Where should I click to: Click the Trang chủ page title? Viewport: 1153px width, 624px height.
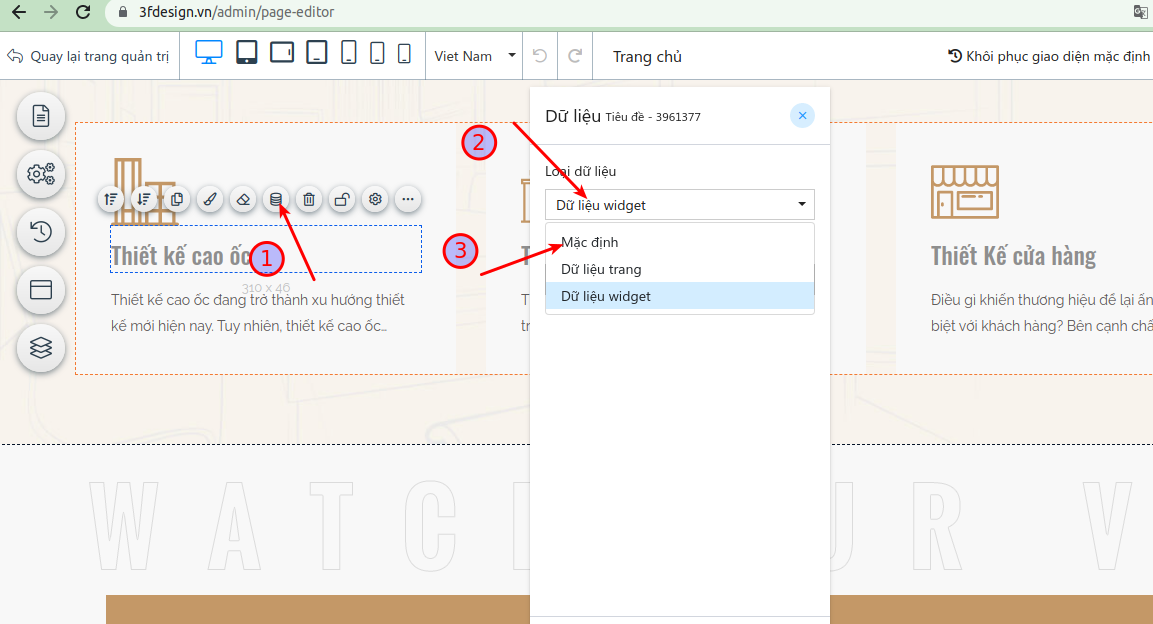click(647, 57)
